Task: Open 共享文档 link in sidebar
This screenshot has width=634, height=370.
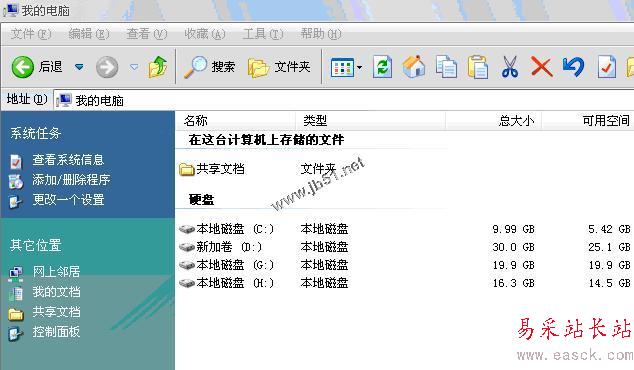Action: click(x=56, y=312)
